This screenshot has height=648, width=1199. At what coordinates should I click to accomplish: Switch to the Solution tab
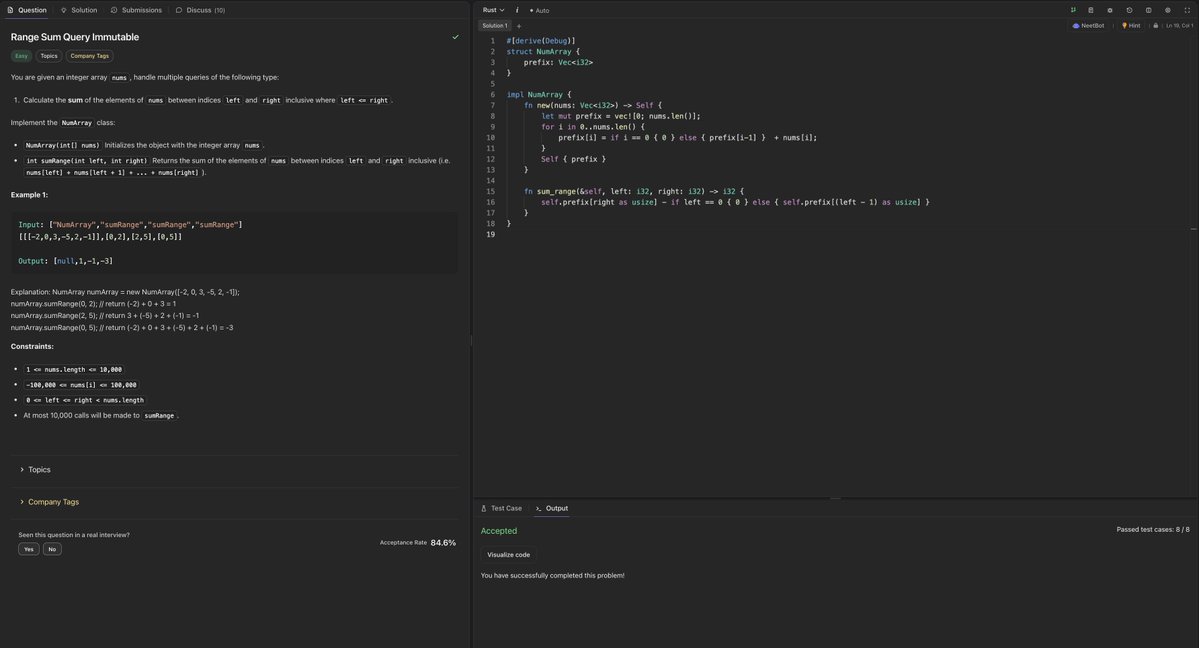tap(79, 10)
